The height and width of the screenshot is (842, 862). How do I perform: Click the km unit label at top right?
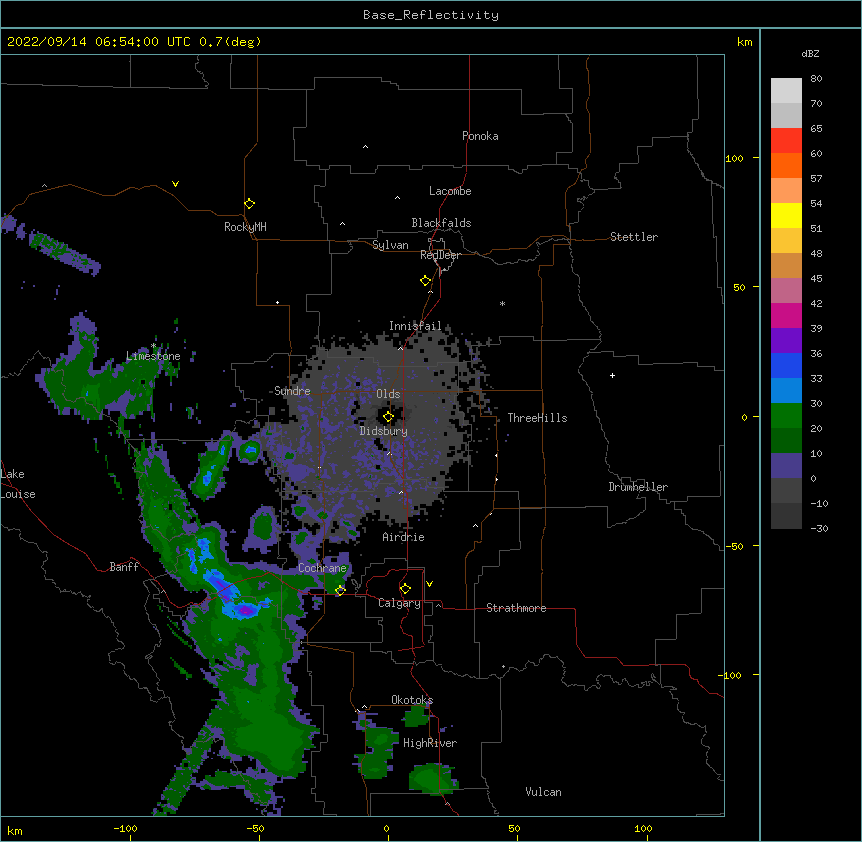[x=745, y=42]
